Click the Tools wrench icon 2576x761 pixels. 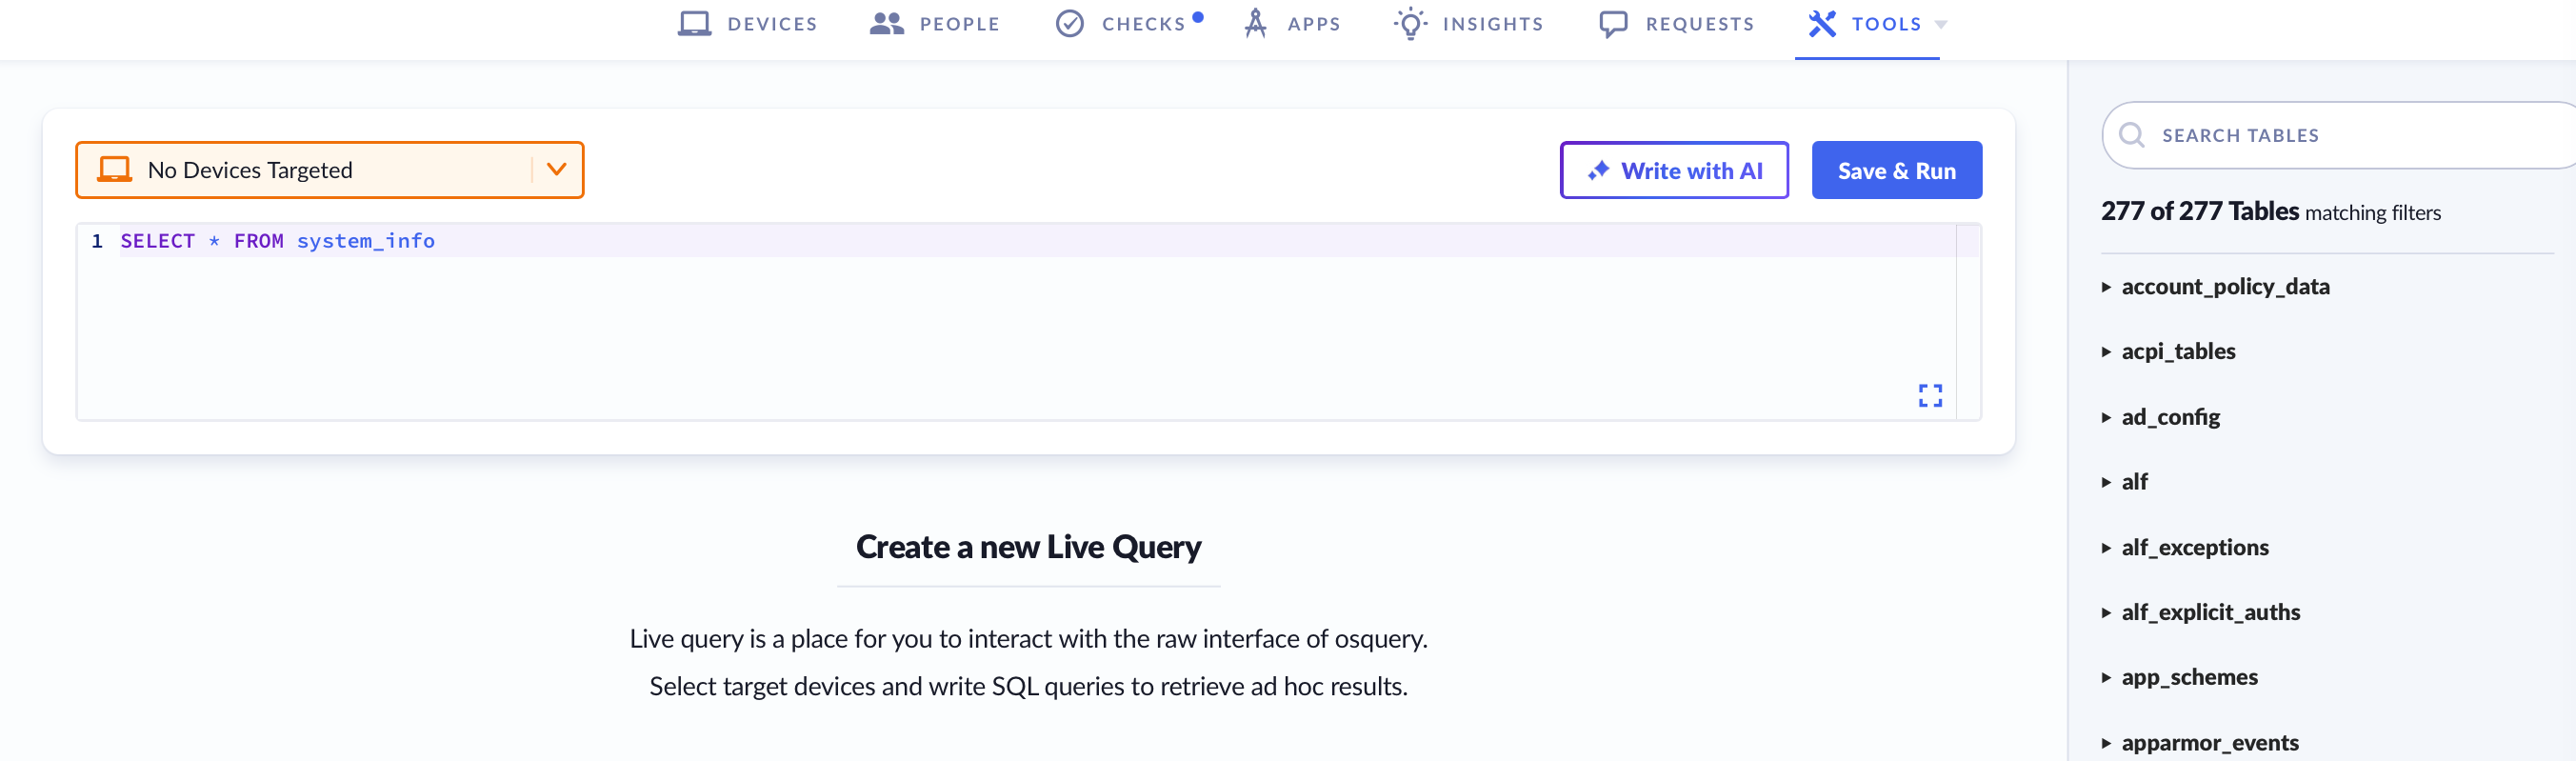pos(1822,23)
